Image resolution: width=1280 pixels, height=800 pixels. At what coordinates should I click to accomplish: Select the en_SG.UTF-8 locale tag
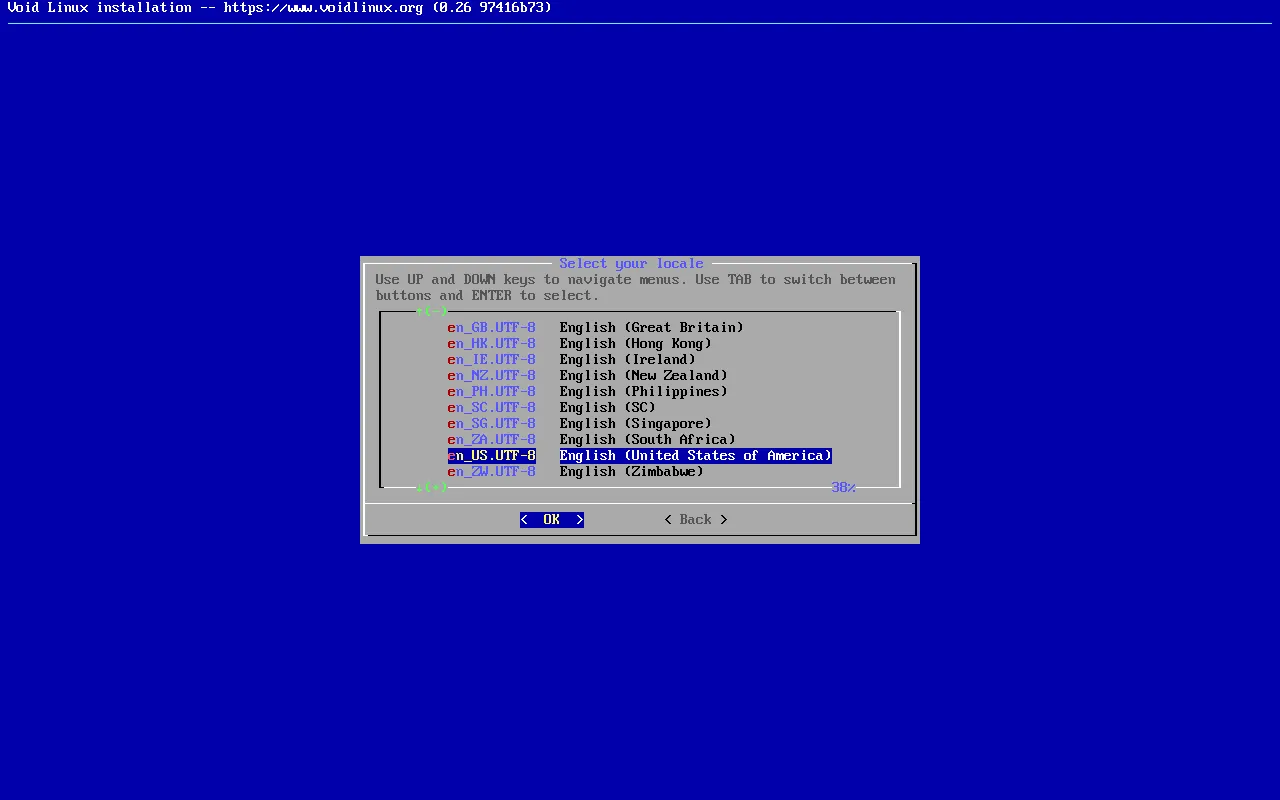tap(492, 424)
